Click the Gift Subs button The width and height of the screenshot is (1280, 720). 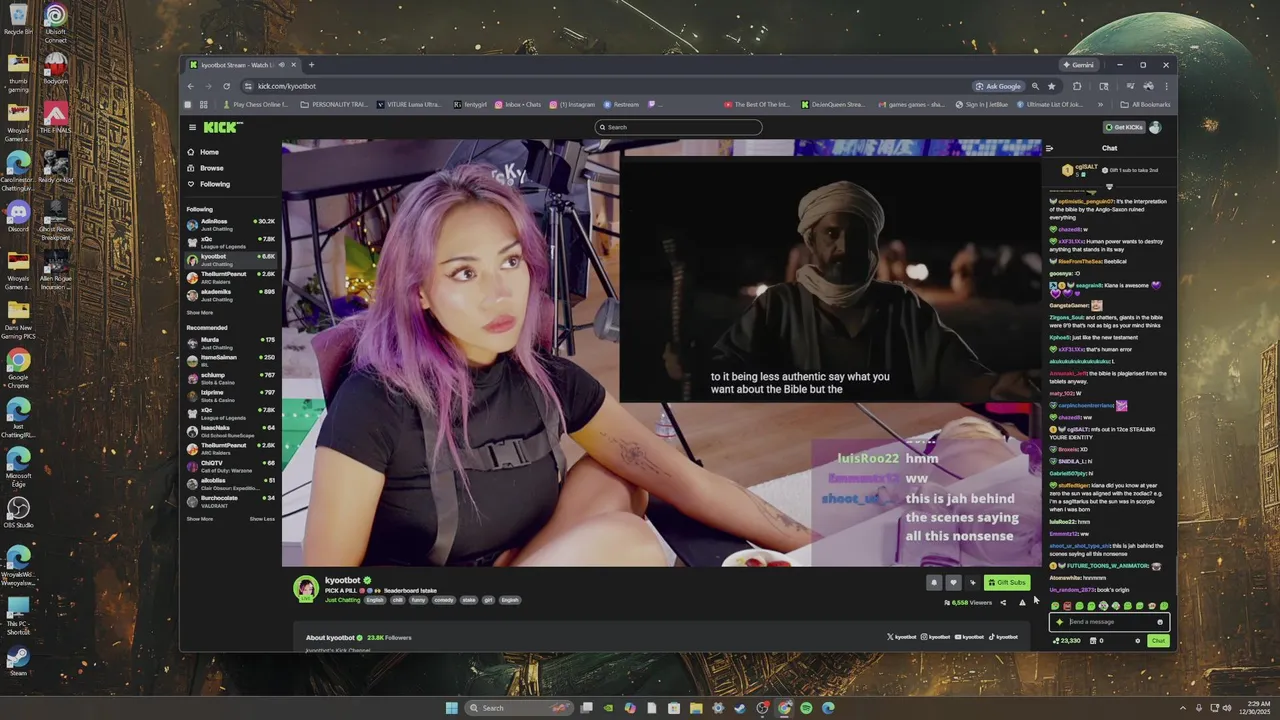(x=1006, y=582)
